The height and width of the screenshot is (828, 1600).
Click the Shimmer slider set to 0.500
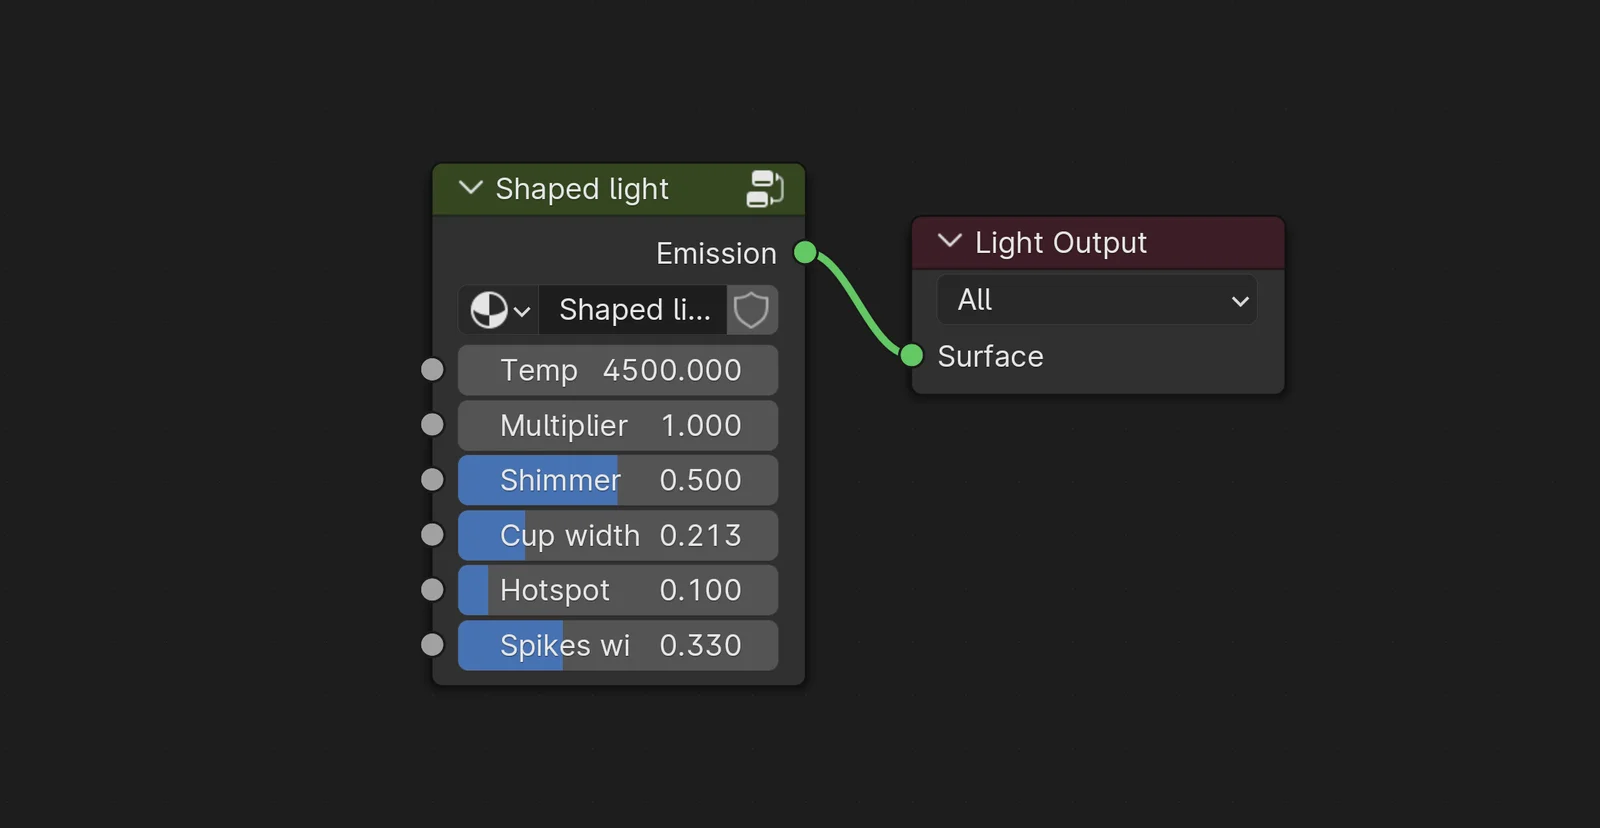pyautogui.click(x=617, y=479)
